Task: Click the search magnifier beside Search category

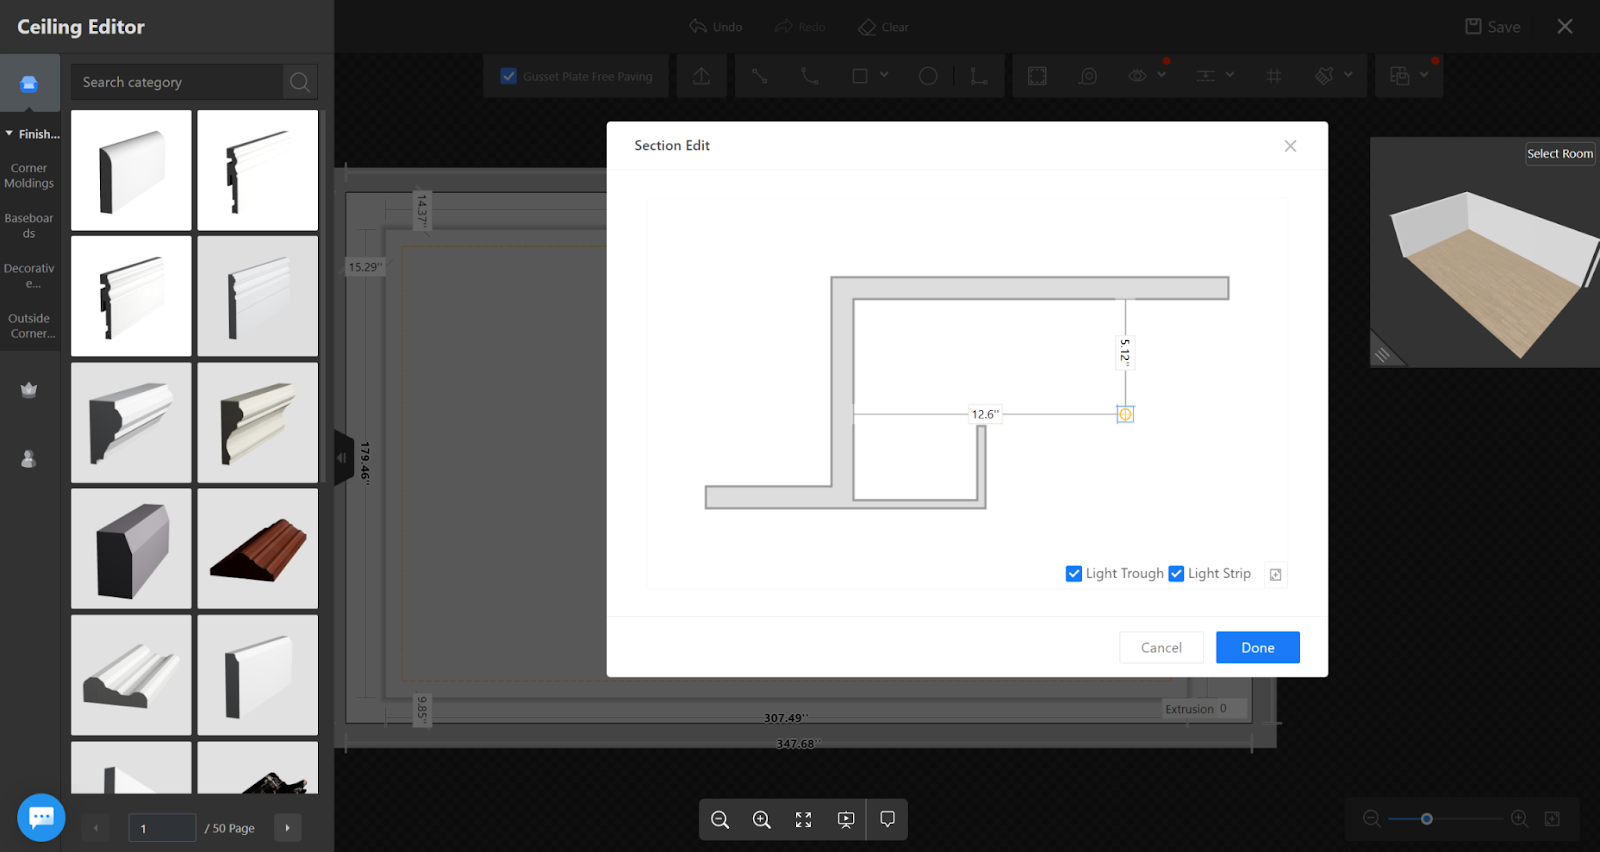Action: 300,82
